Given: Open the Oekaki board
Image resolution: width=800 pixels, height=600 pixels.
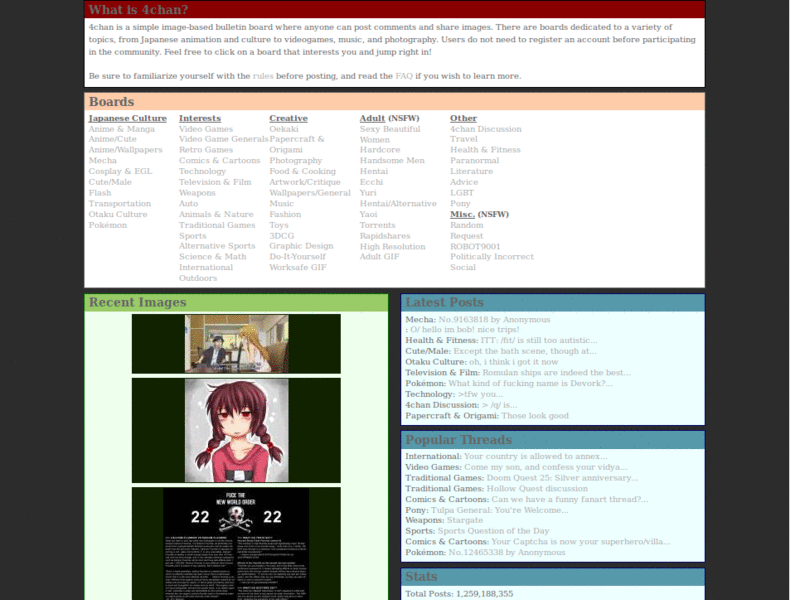Looking at the screenshot, I should (284, 129).
